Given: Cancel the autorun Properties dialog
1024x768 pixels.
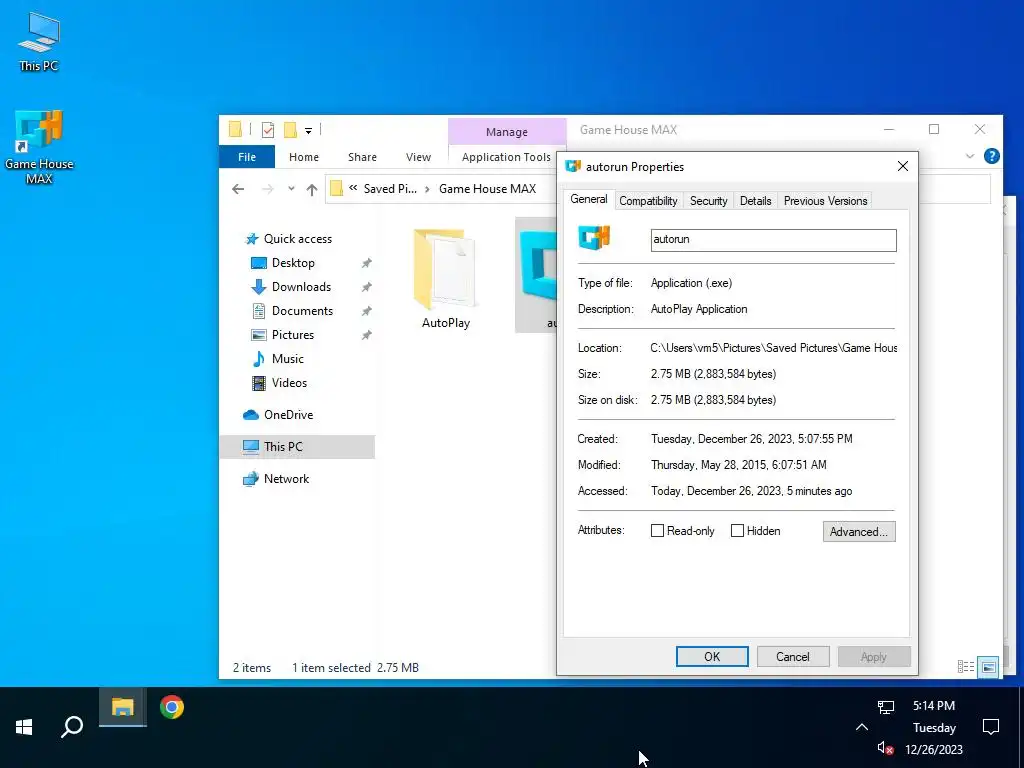Looking at the screenshot, I should 793,657.
